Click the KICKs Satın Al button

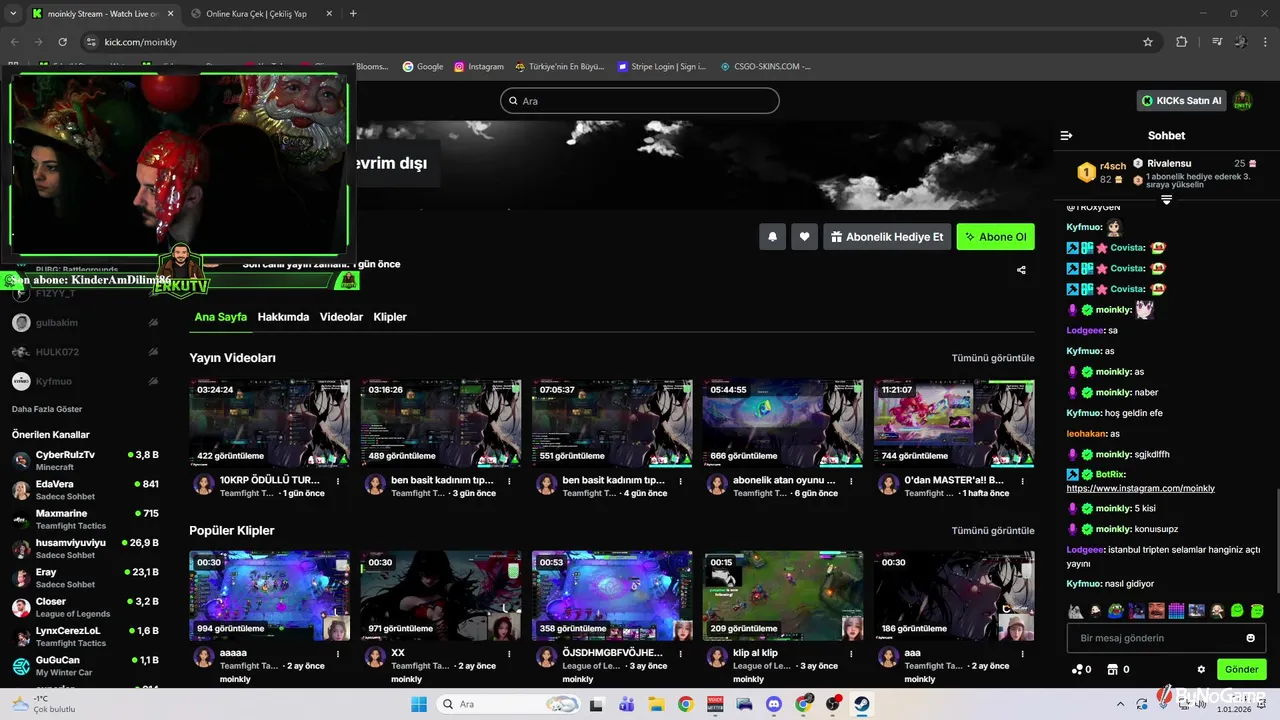coord(1182,101)
